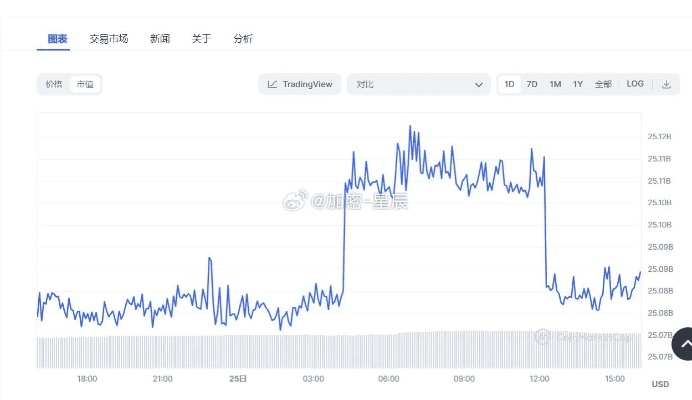The height and width of the screenshot is (400, 692).
Task: Select the 图表 tab
Action: pyautogui.click(x=58, y=39)
